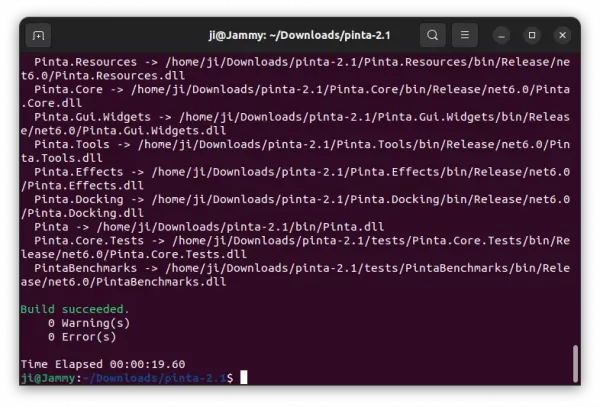Open the terminal search tool
Image resolution: width=600 pixels, height=407 pixels.
[432, 35]
